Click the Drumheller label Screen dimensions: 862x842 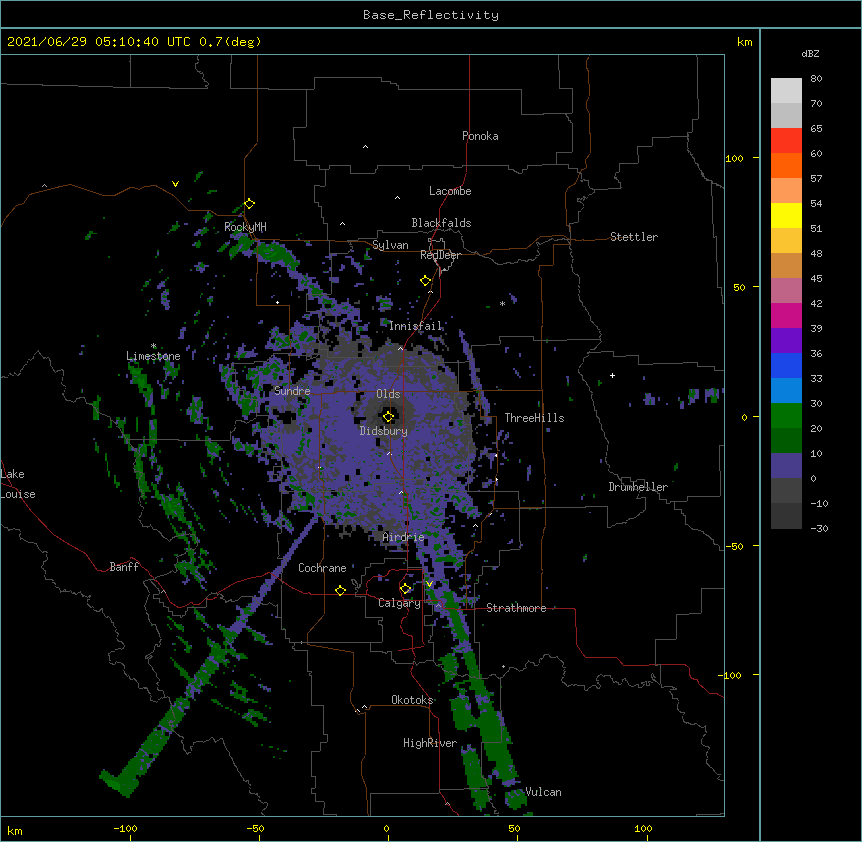[x=638, y=487]
